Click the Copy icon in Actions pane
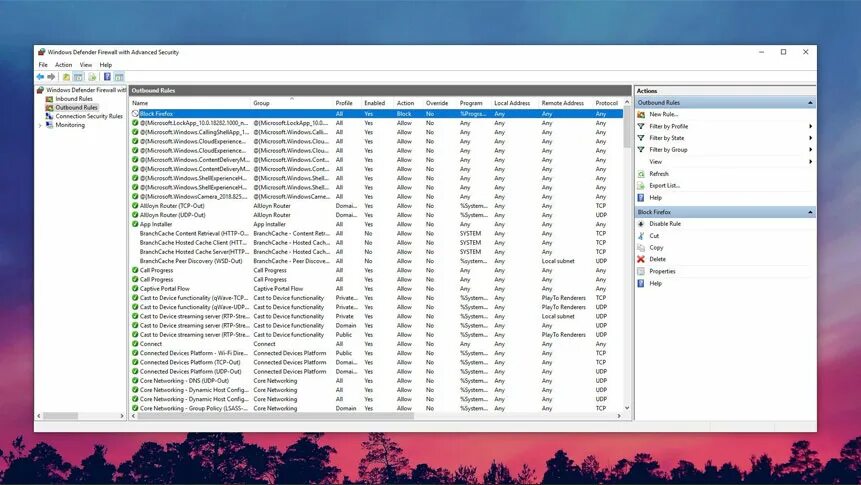 [x=641, y=248]
